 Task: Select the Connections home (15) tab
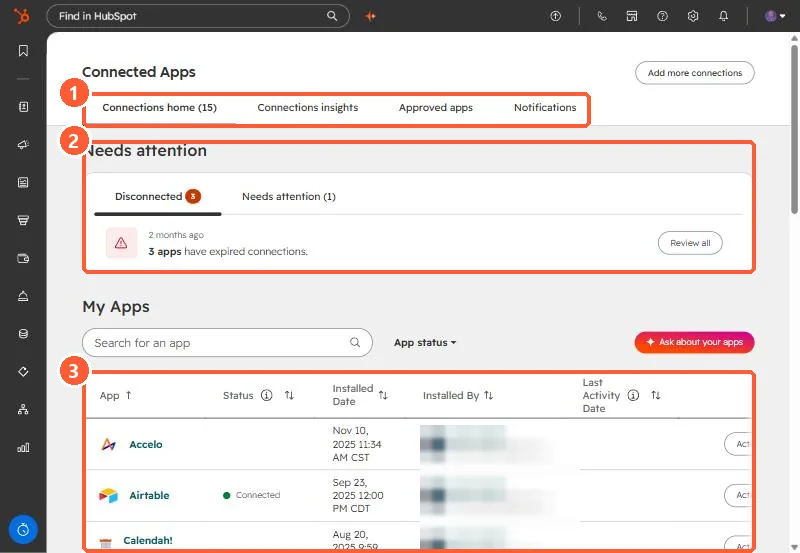point(160,108)
